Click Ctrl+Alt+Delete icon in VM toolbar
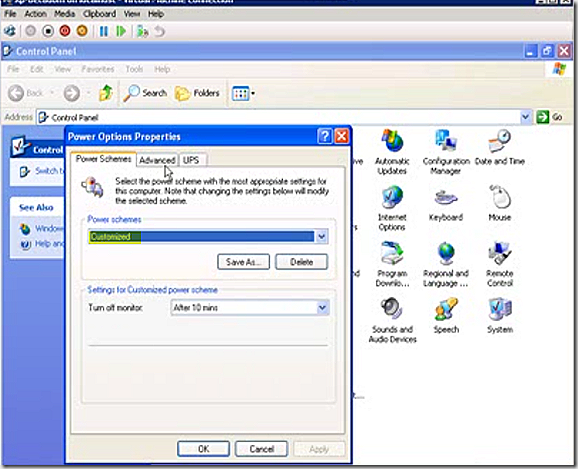 [x=10, y=31]
